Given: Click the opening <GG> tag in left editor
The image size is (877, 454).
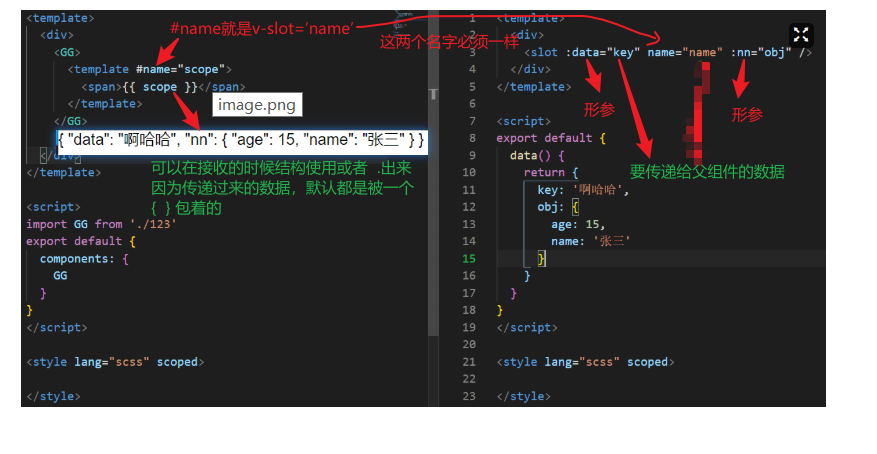Looking at the screenshot, I should (67, 52).
